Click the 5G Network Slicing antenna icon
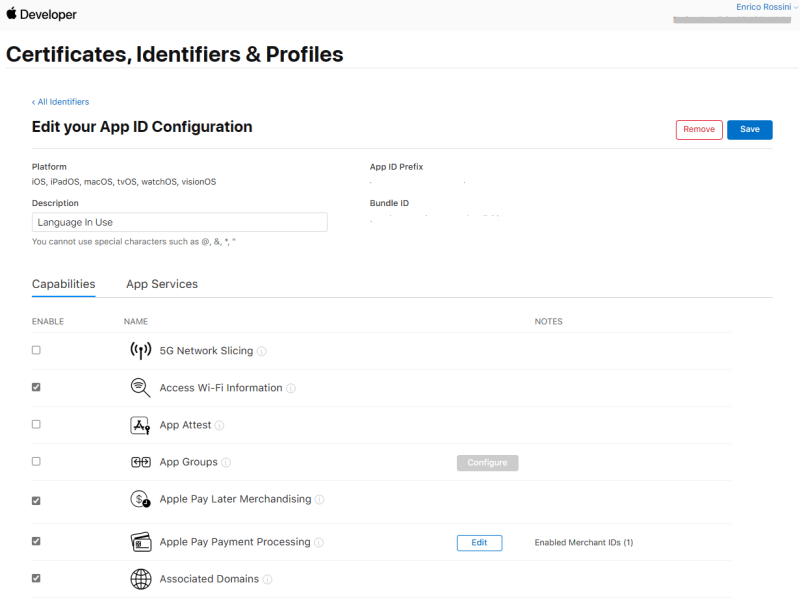Screen dimensions: 800x598 tap(140, 351)
